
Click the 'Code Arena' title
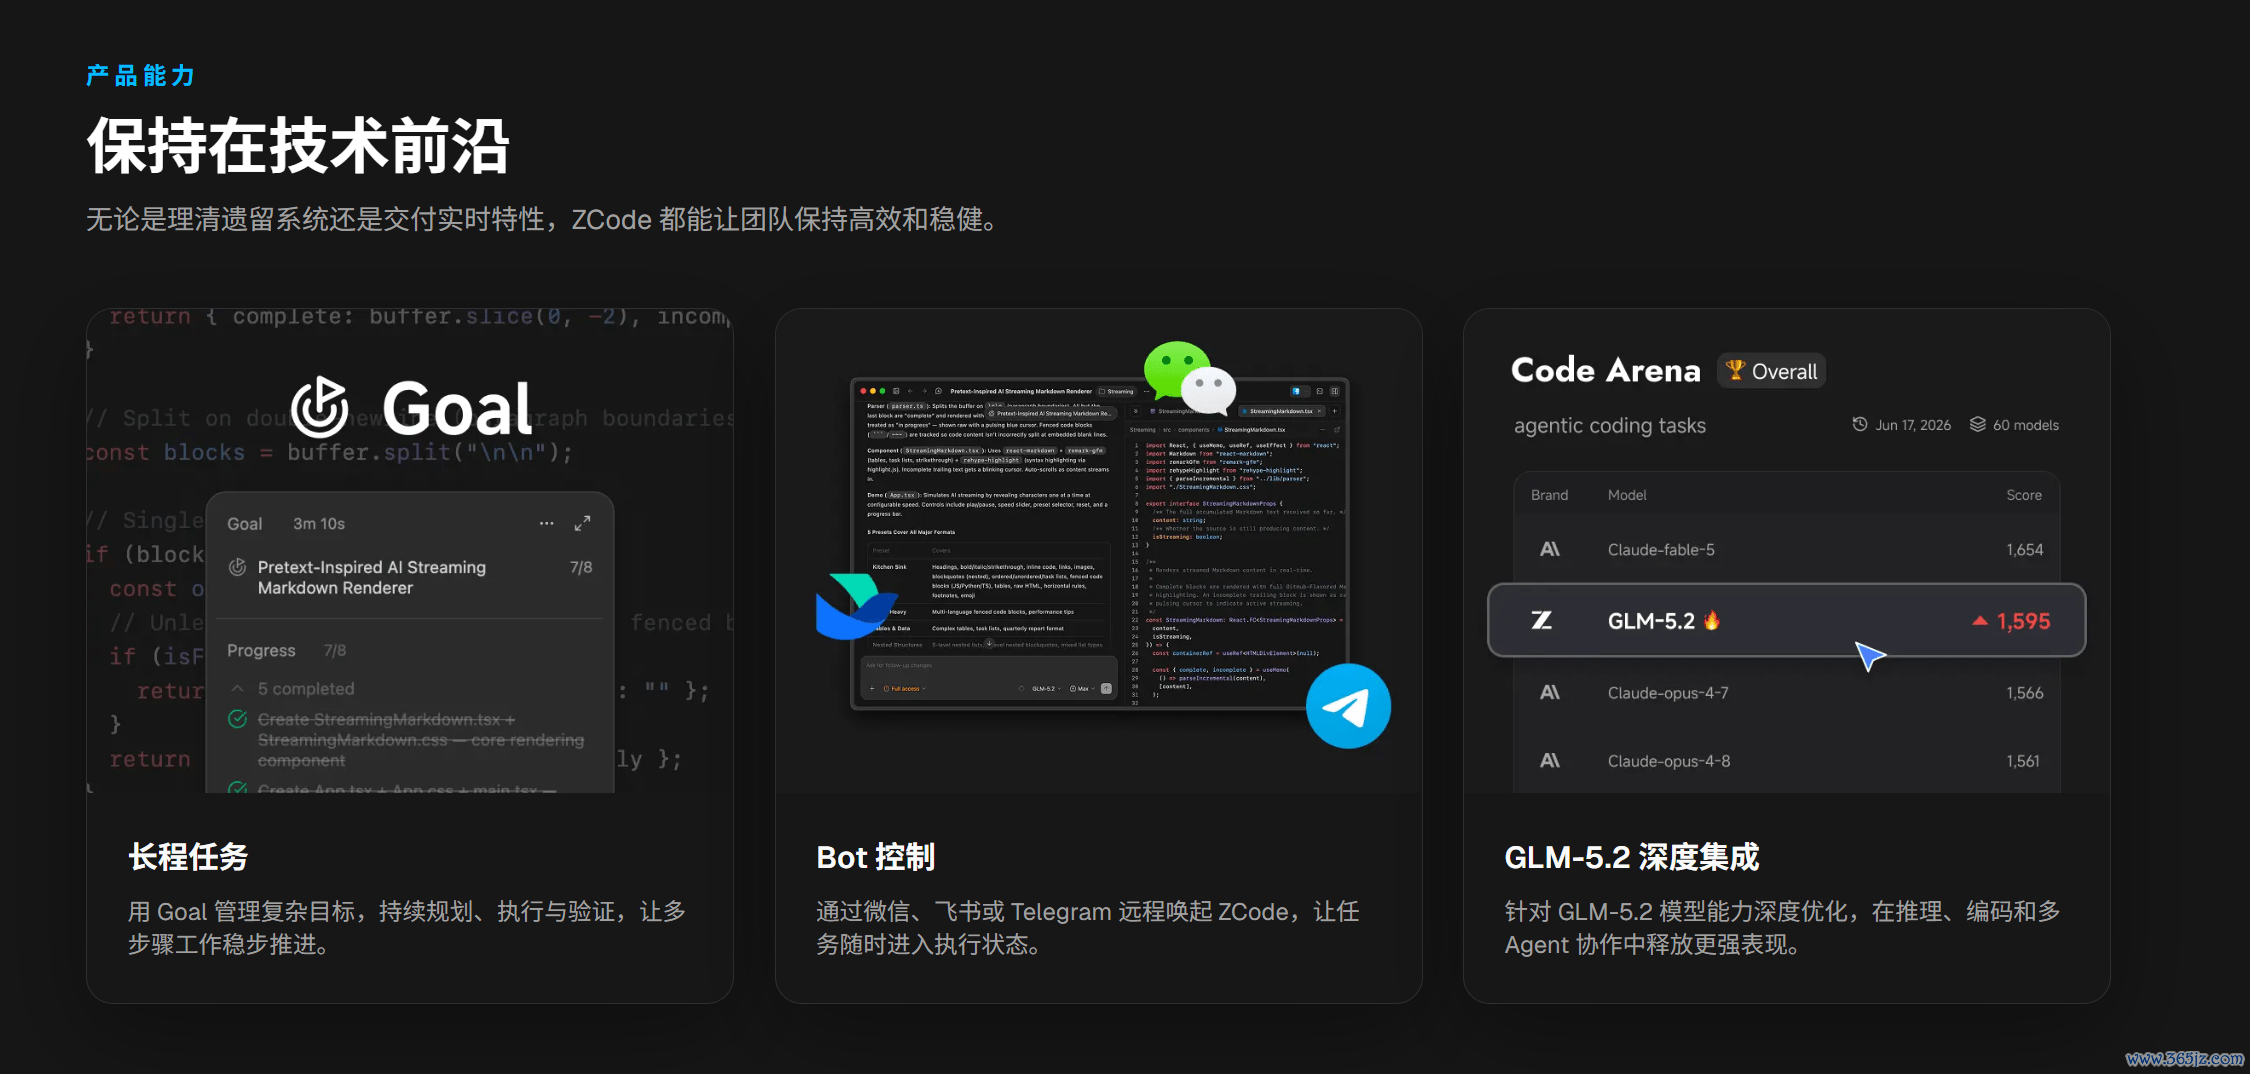coord(1605,370)
